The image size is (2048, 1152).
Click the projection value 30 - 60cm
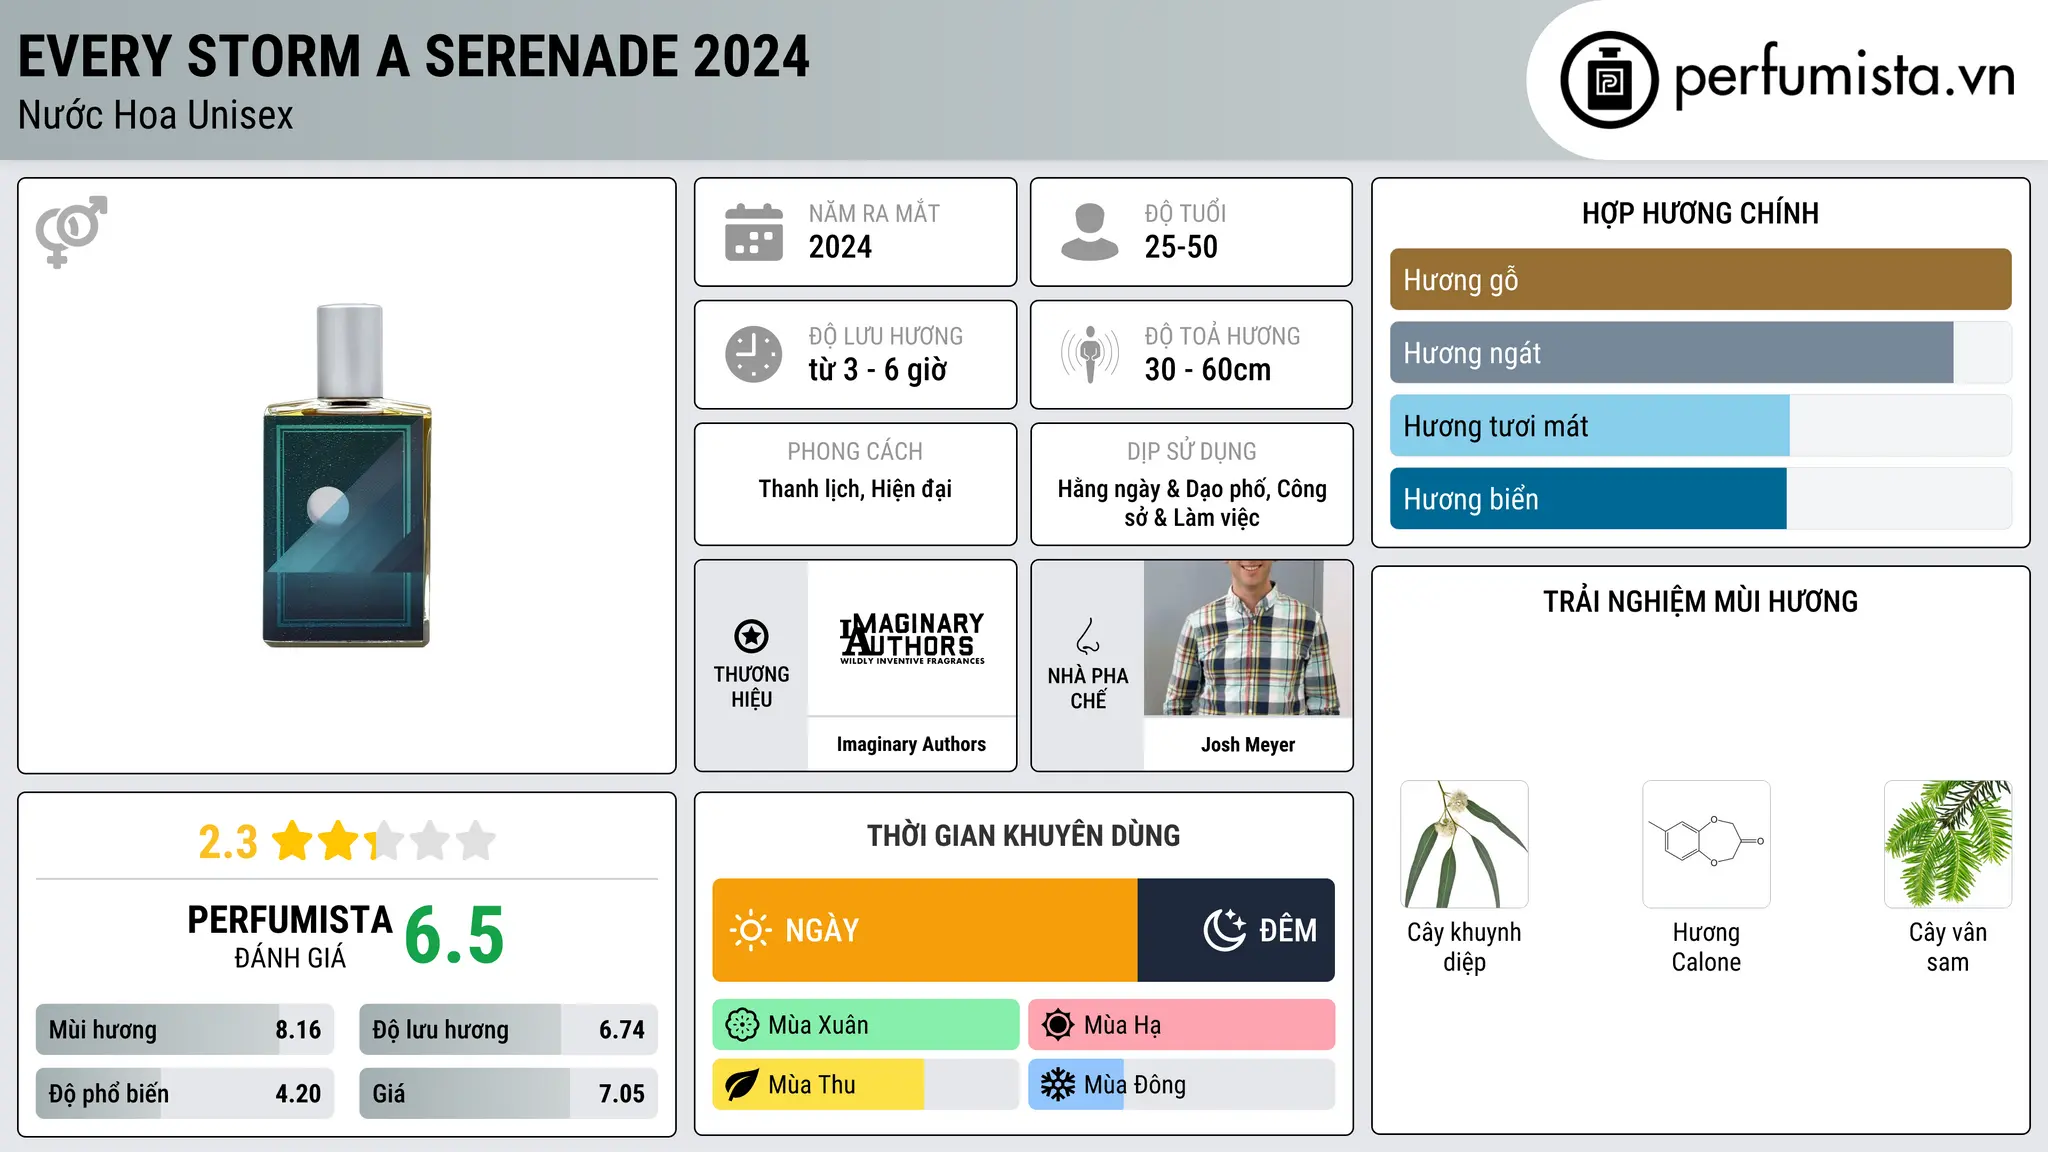pos(1208,370)
